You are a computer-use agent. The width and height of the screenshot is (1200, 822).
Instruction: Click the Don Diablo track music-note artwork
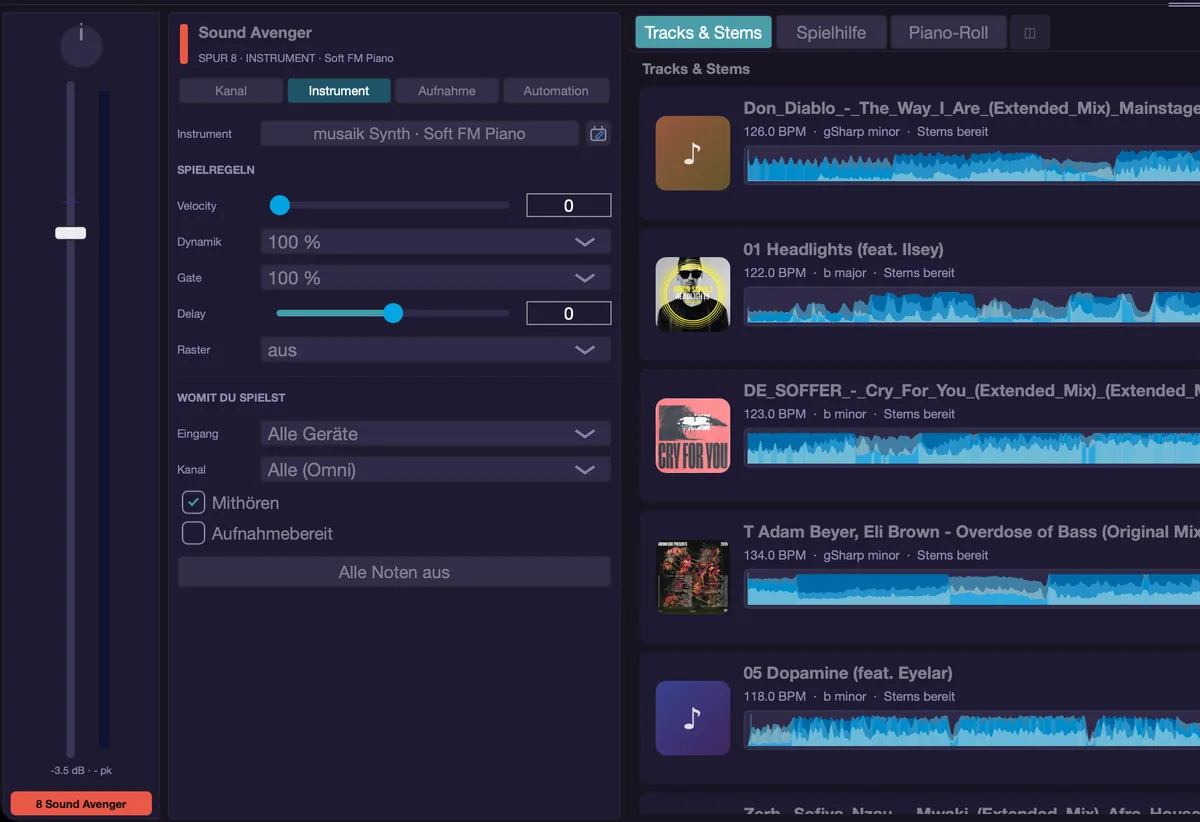click(x=692, y=153)
